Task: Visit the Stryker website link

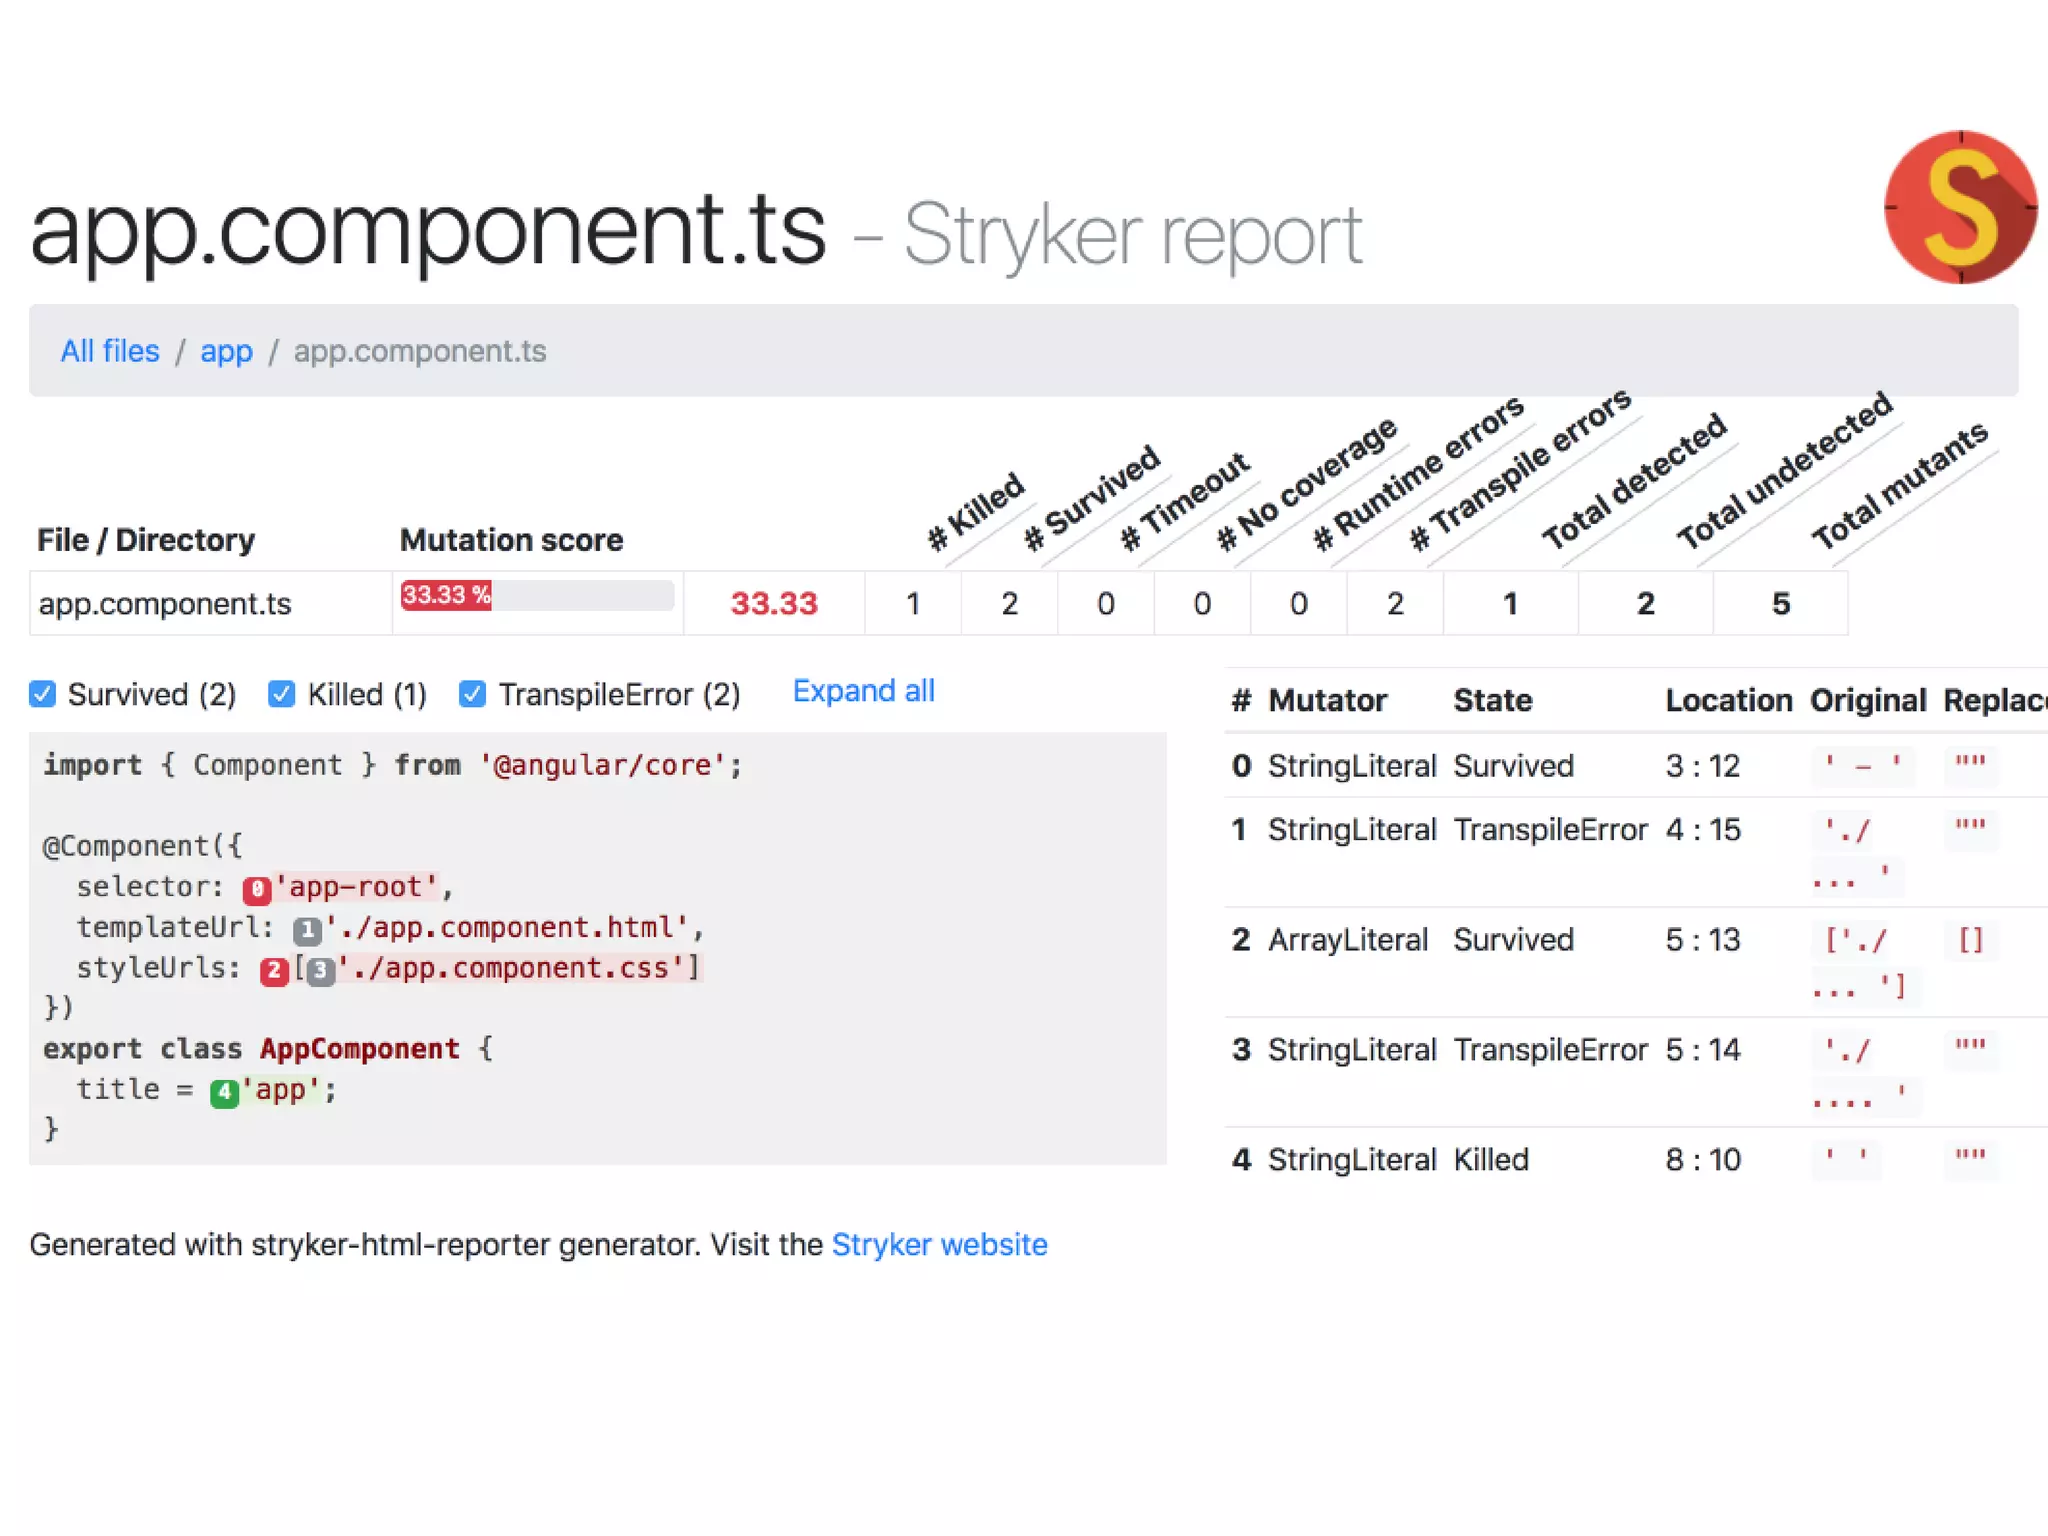Action: coord(939,1244)
